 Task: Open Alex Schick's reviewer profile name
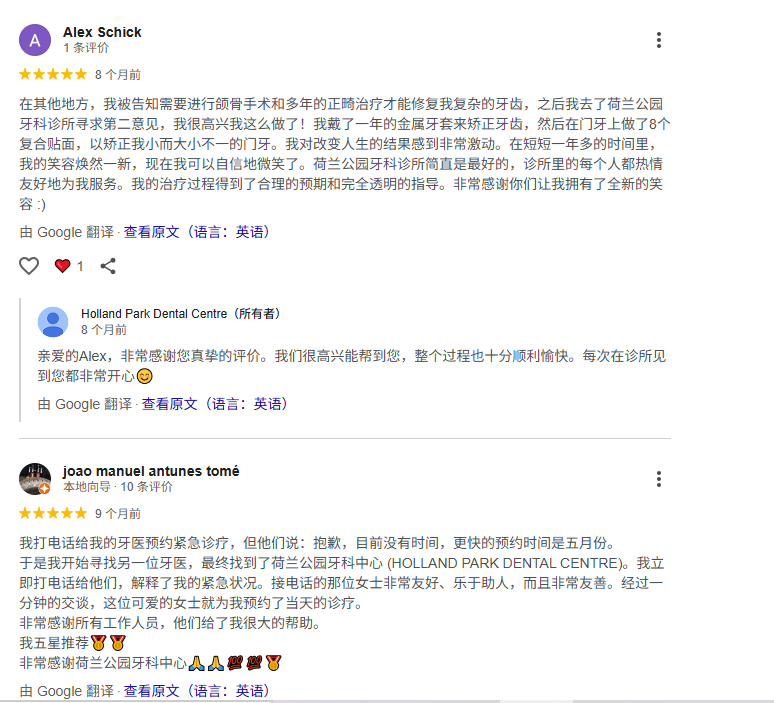pyautogui.click(x=102, y=32)
